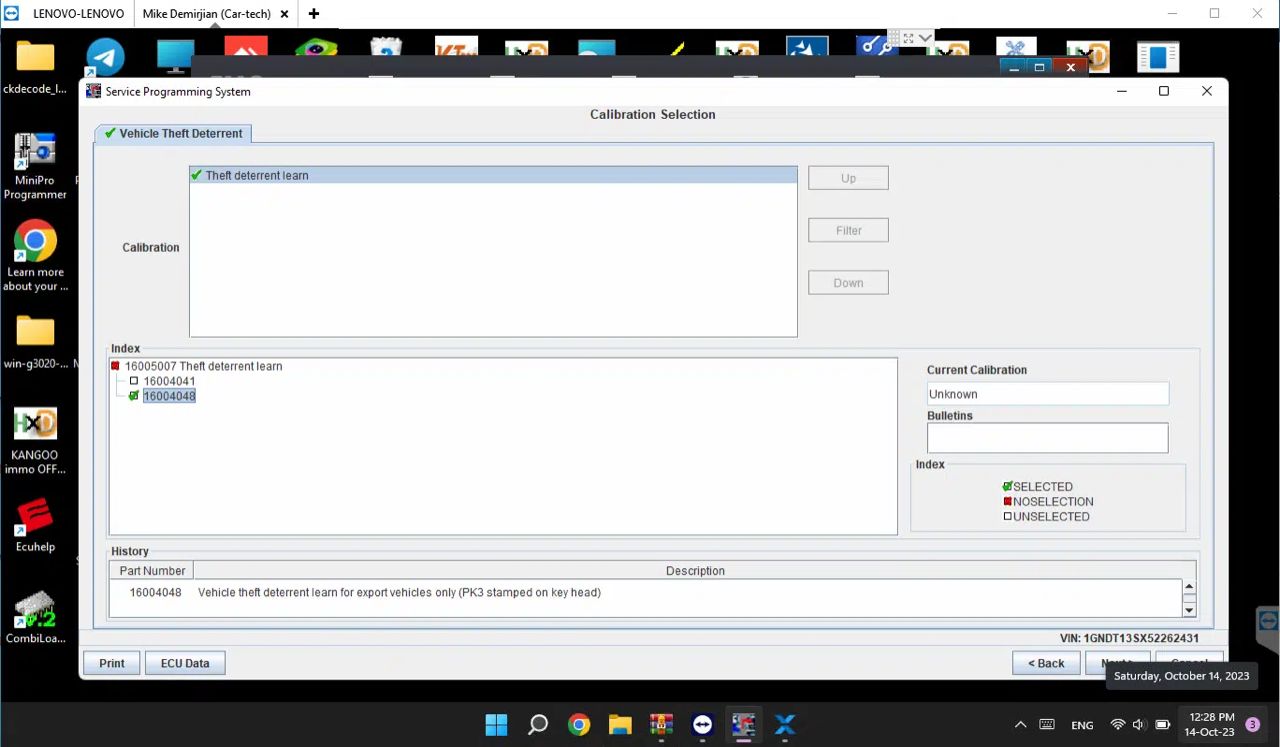
Task: Uncheck the selected 16004048 calibration
Action: (134, 396)
